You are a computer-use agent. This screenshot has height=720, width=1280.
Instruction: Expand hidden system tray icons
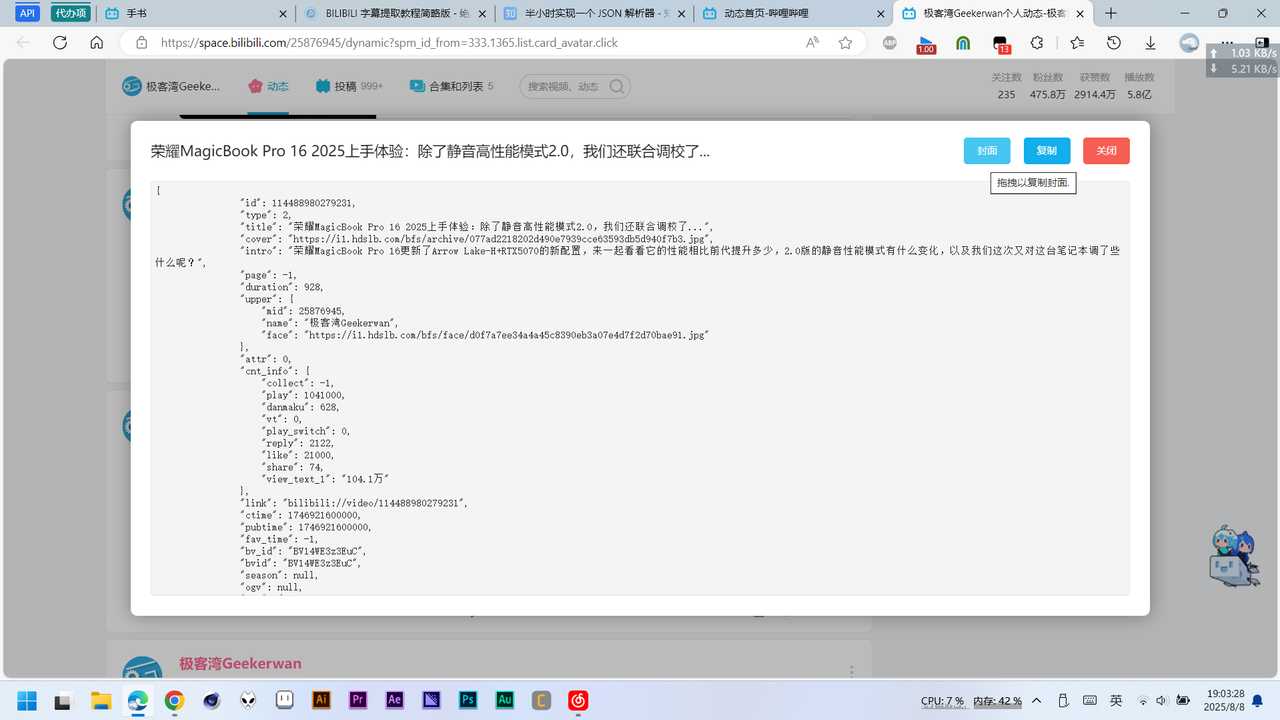[x=1037, y=701]
